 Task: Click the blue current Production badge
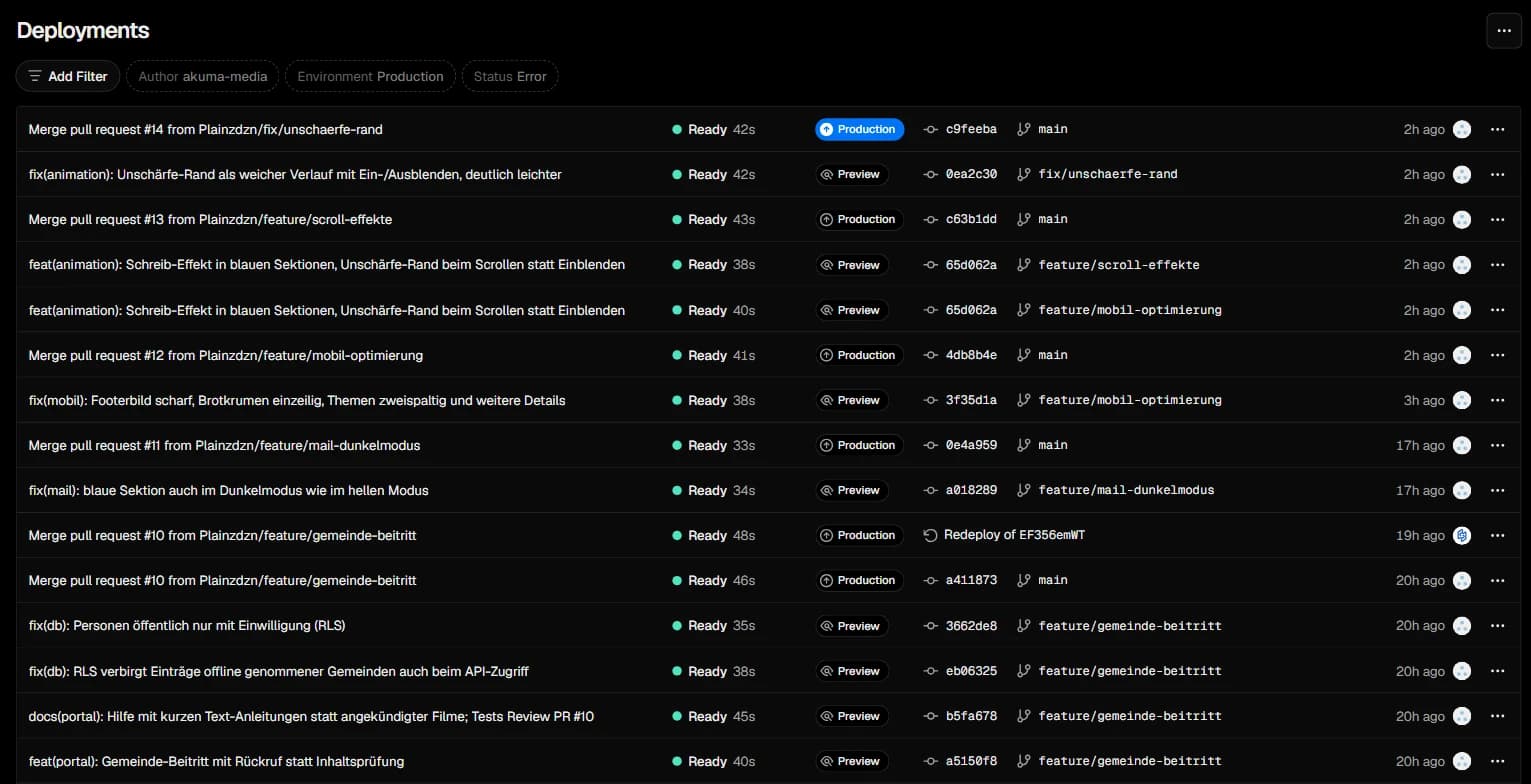point(859,129)
